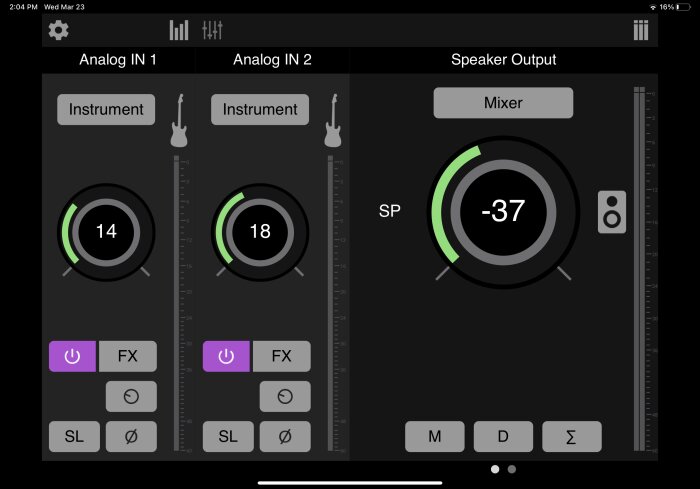Viewport: 700px width, 489px height.
Task: Open the Instrument selector on Analog IN 1
Action: pyautogui.click(x=106, y=109)
